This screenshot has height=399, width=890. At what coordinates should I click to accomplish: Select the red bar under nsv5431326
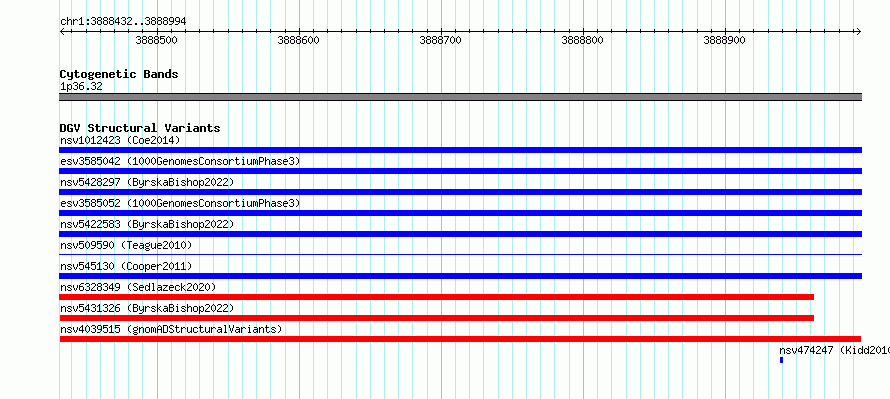pyautogui.click(x=436, y=318)
